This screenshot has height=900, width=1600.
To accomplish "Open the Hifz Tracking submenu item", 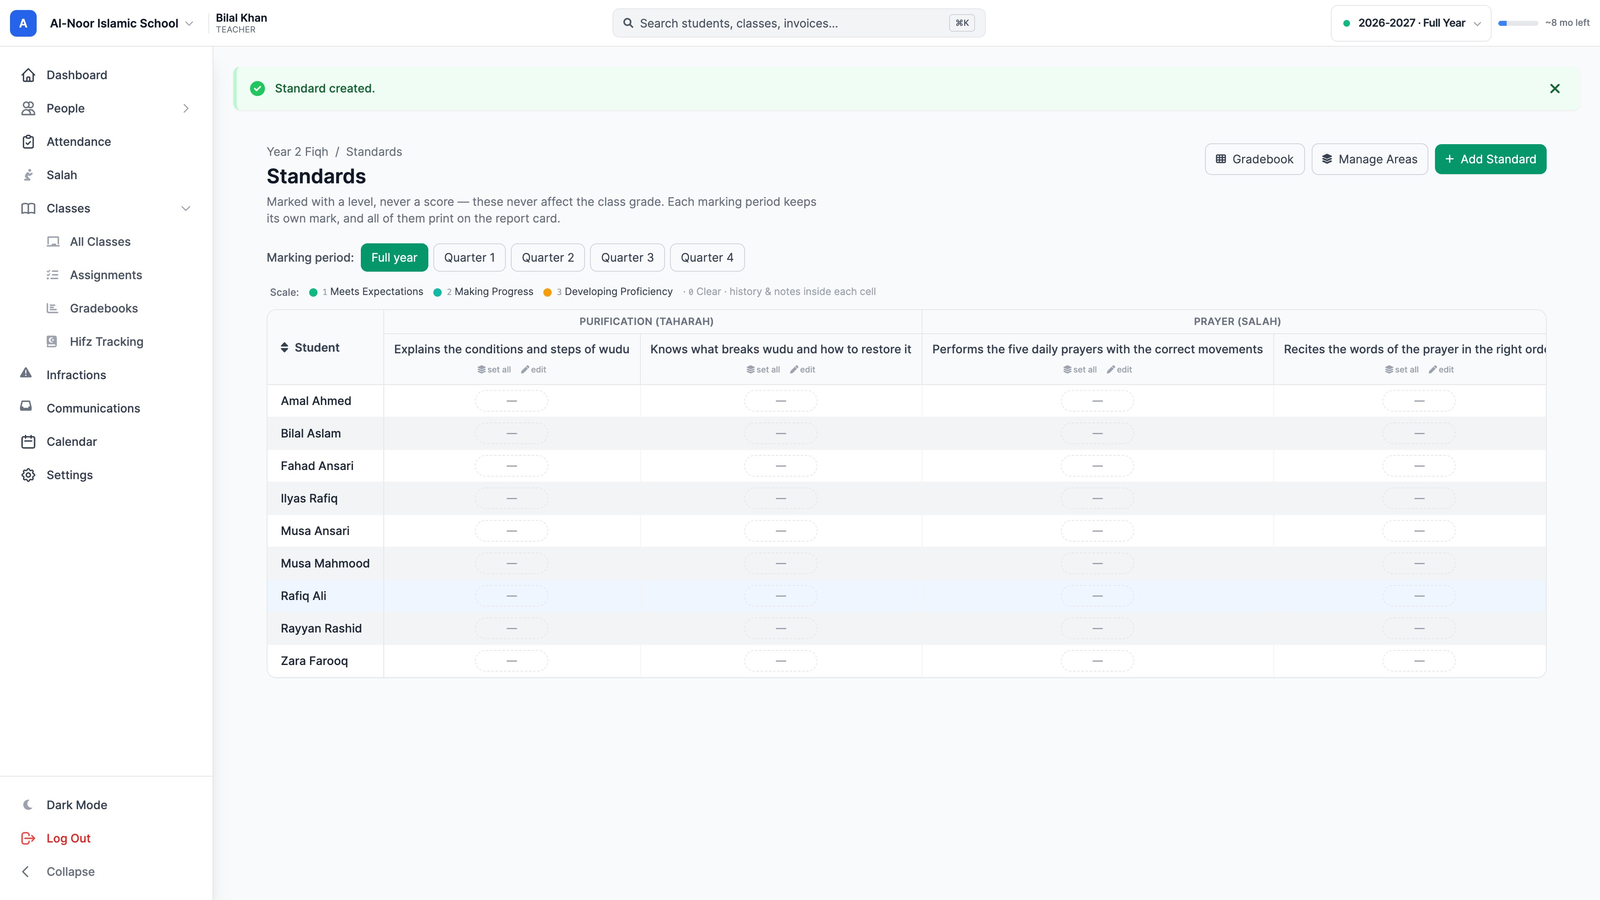I will [x=107, y=342].
